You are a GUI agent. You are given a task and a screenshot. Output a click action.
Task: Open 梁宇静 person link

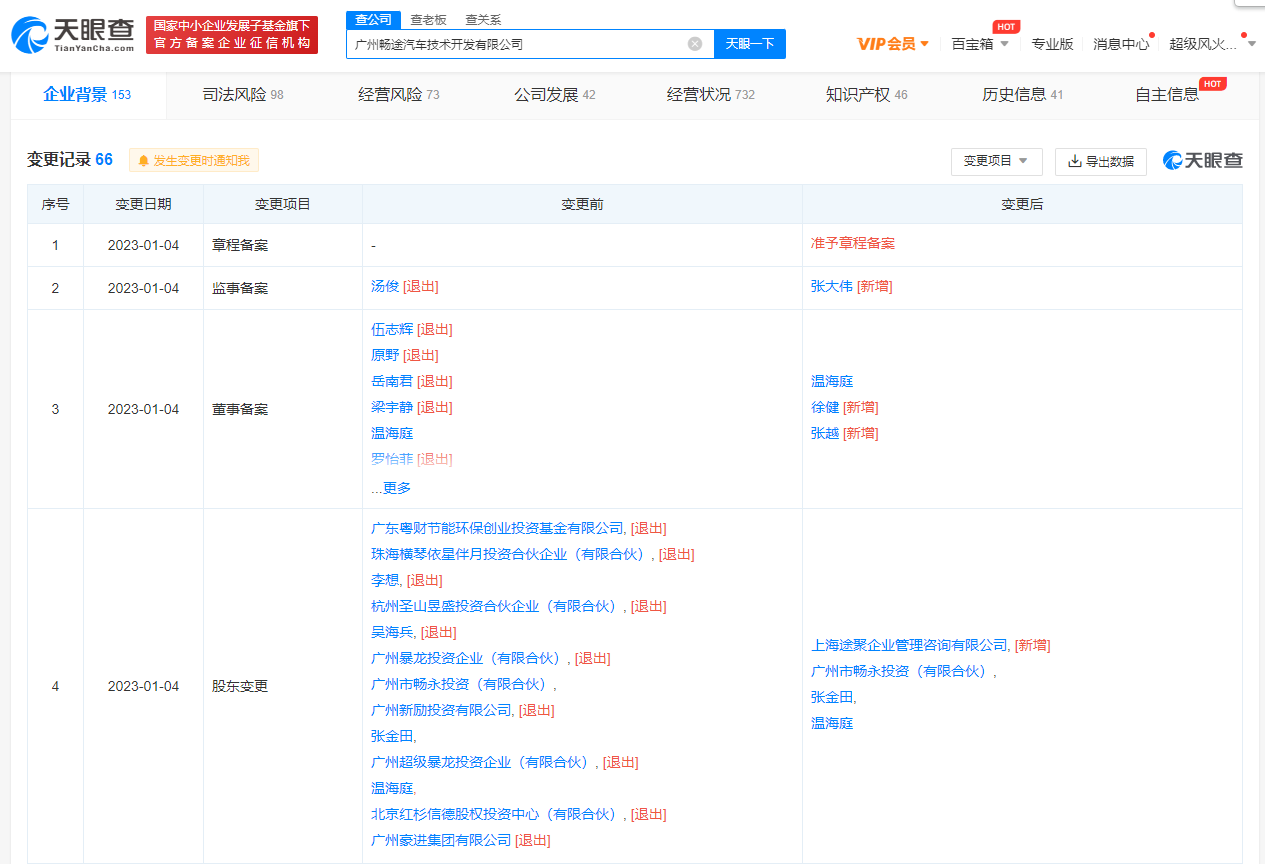[x=392, y=407]
